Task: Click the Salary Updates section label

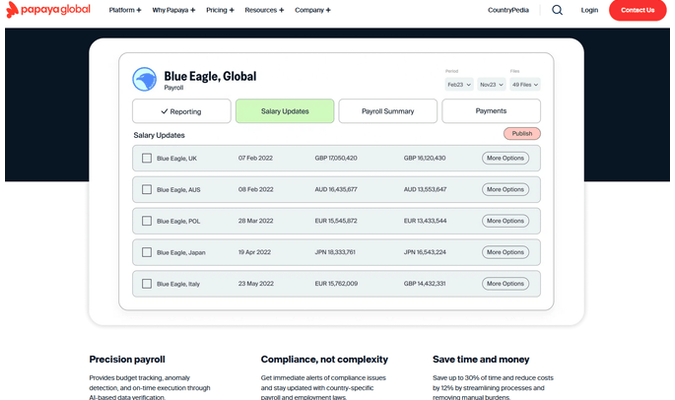Action: [159, 135]
